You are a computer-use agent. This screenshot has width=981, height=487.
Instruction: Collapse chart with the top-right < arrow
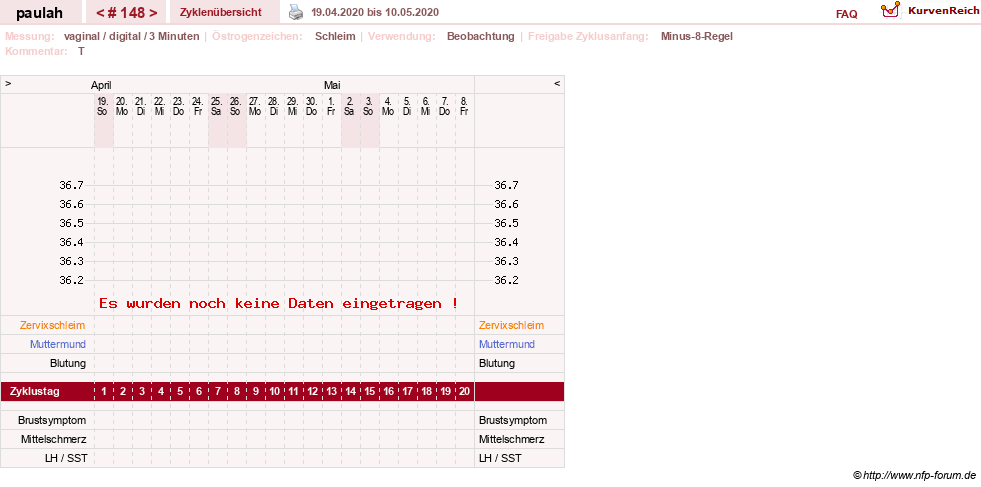click(557, 83)
